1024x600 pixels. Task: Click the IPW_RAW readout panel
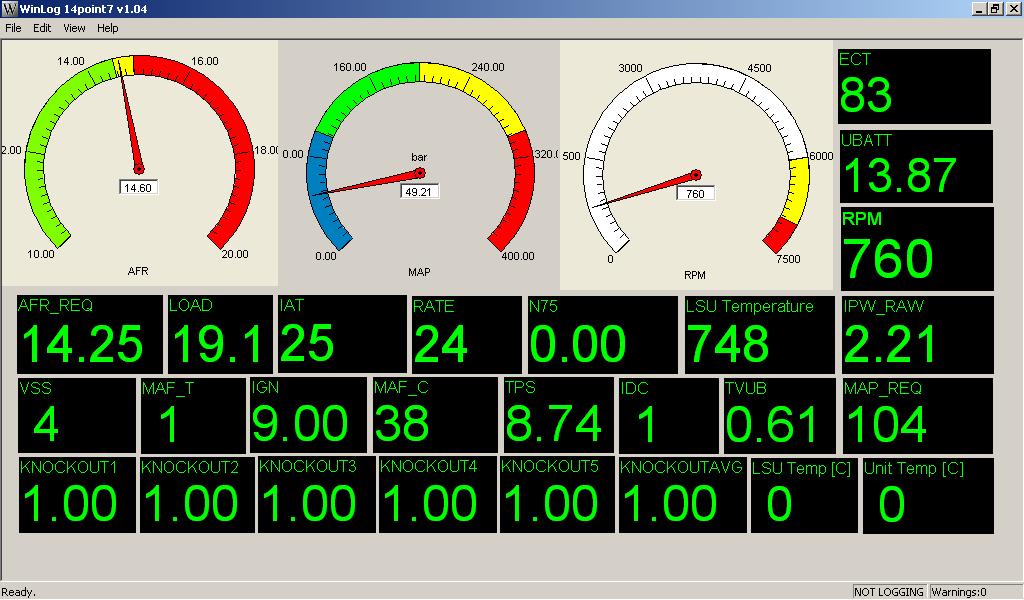917,334
